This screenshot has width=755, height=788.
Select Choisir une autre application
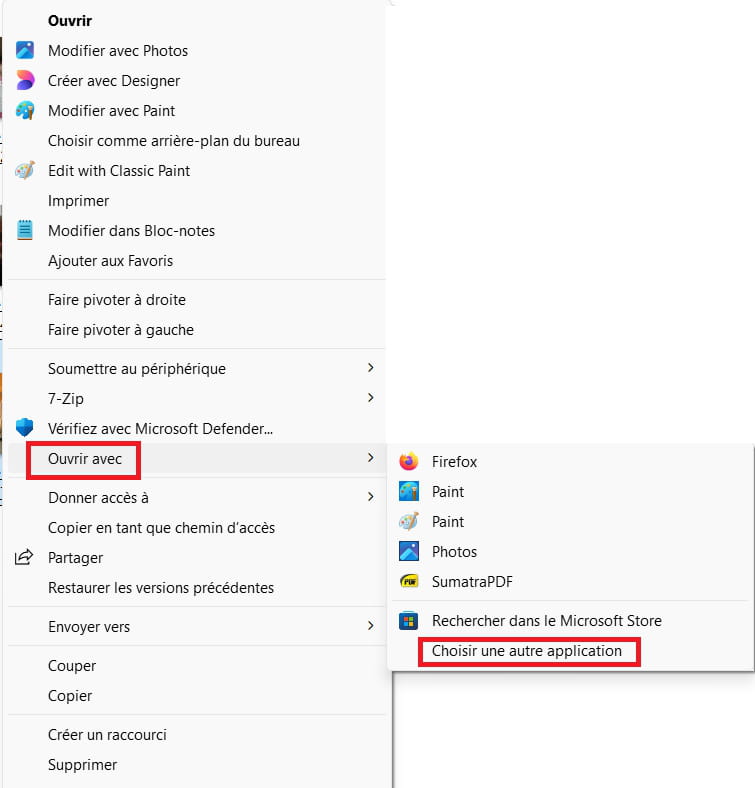tap(527, 651)
